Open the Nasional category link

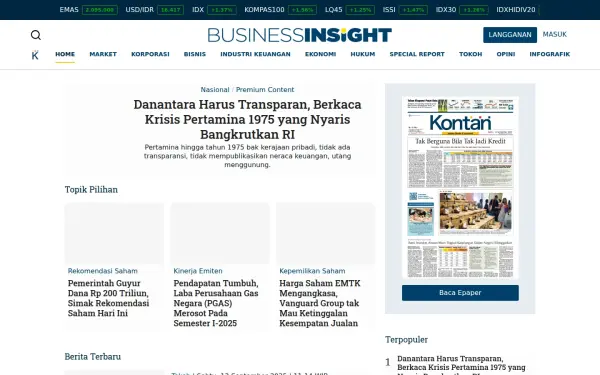click(x=215, y=90)
